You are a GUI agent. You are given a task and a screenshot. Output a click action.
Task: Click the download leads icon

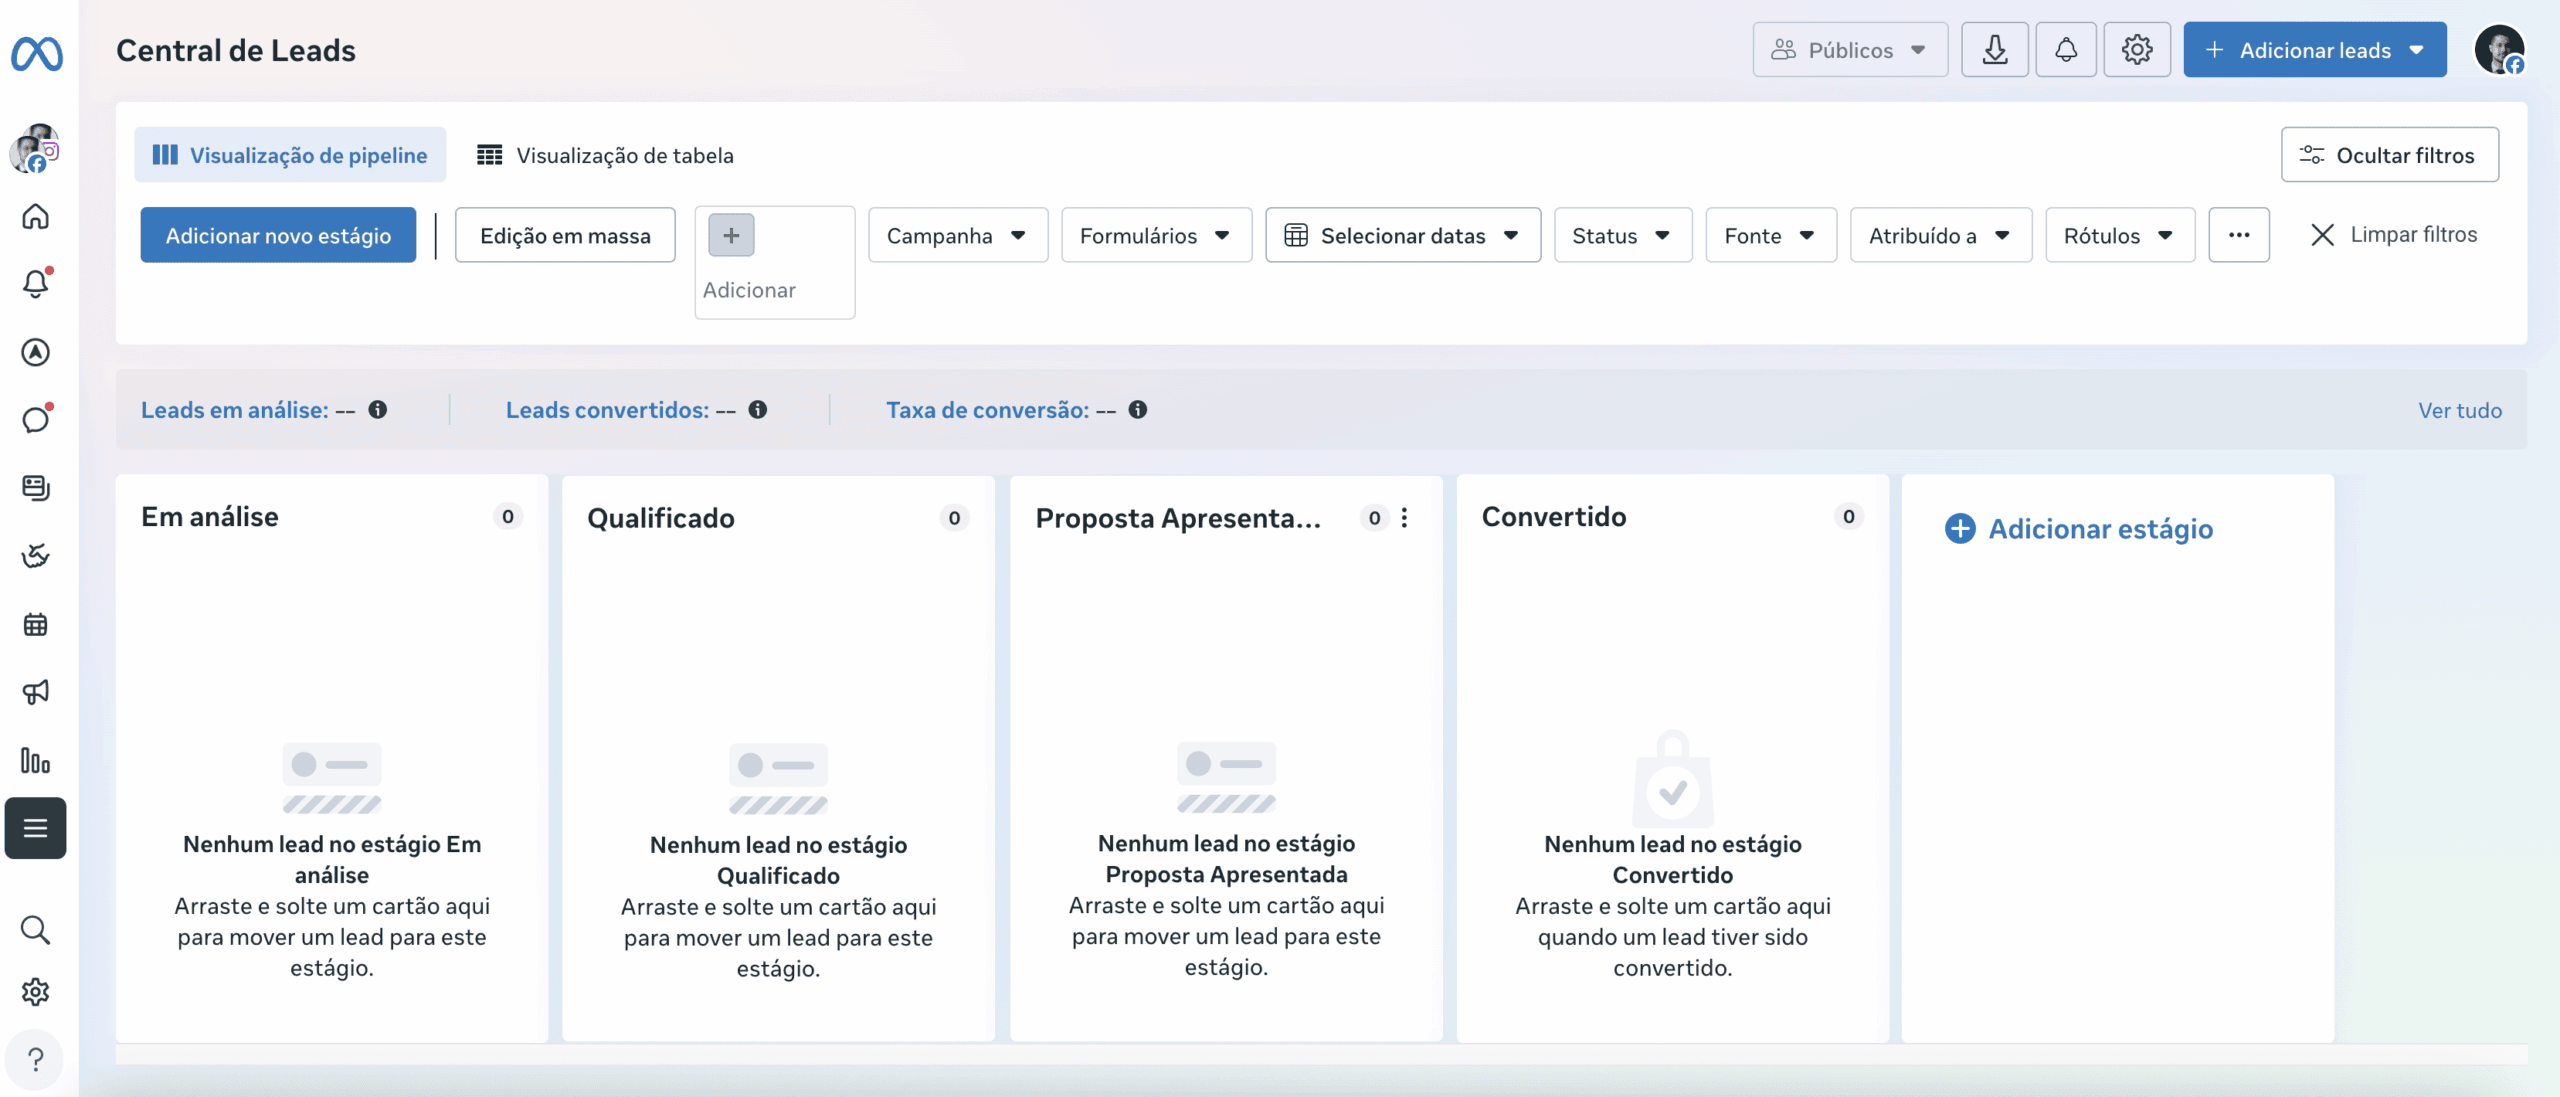pyautogui.click(x=1995, y=50)
